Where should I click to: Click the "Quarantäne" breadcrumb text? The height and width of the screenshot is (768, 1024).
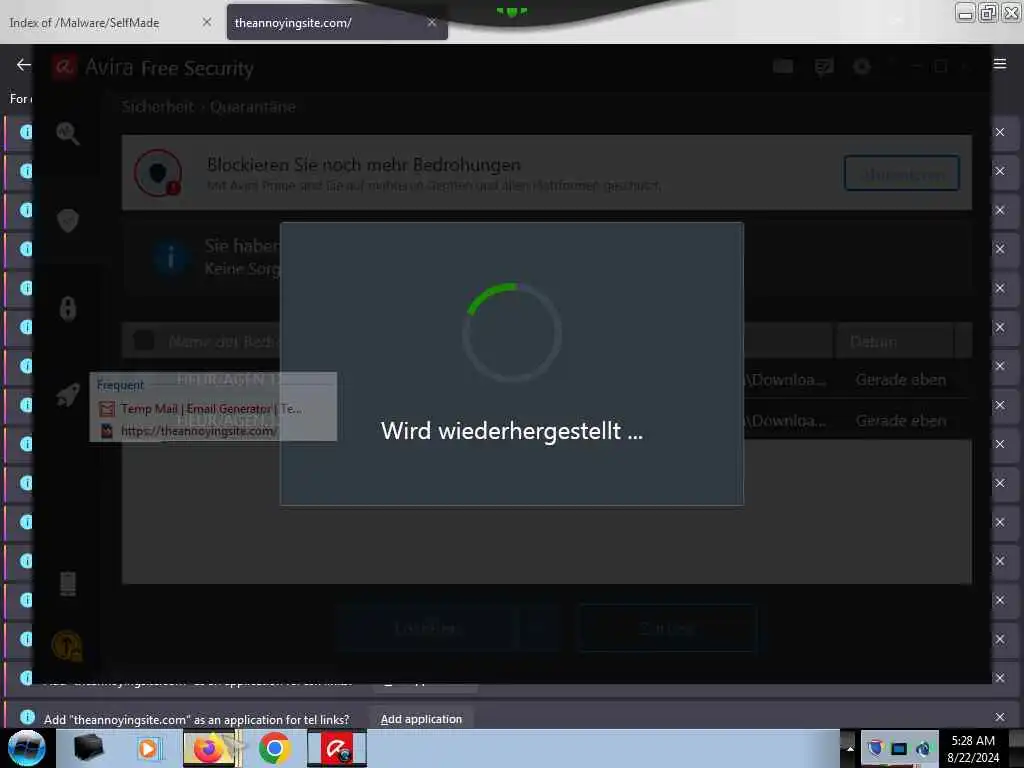click(253, 106)
